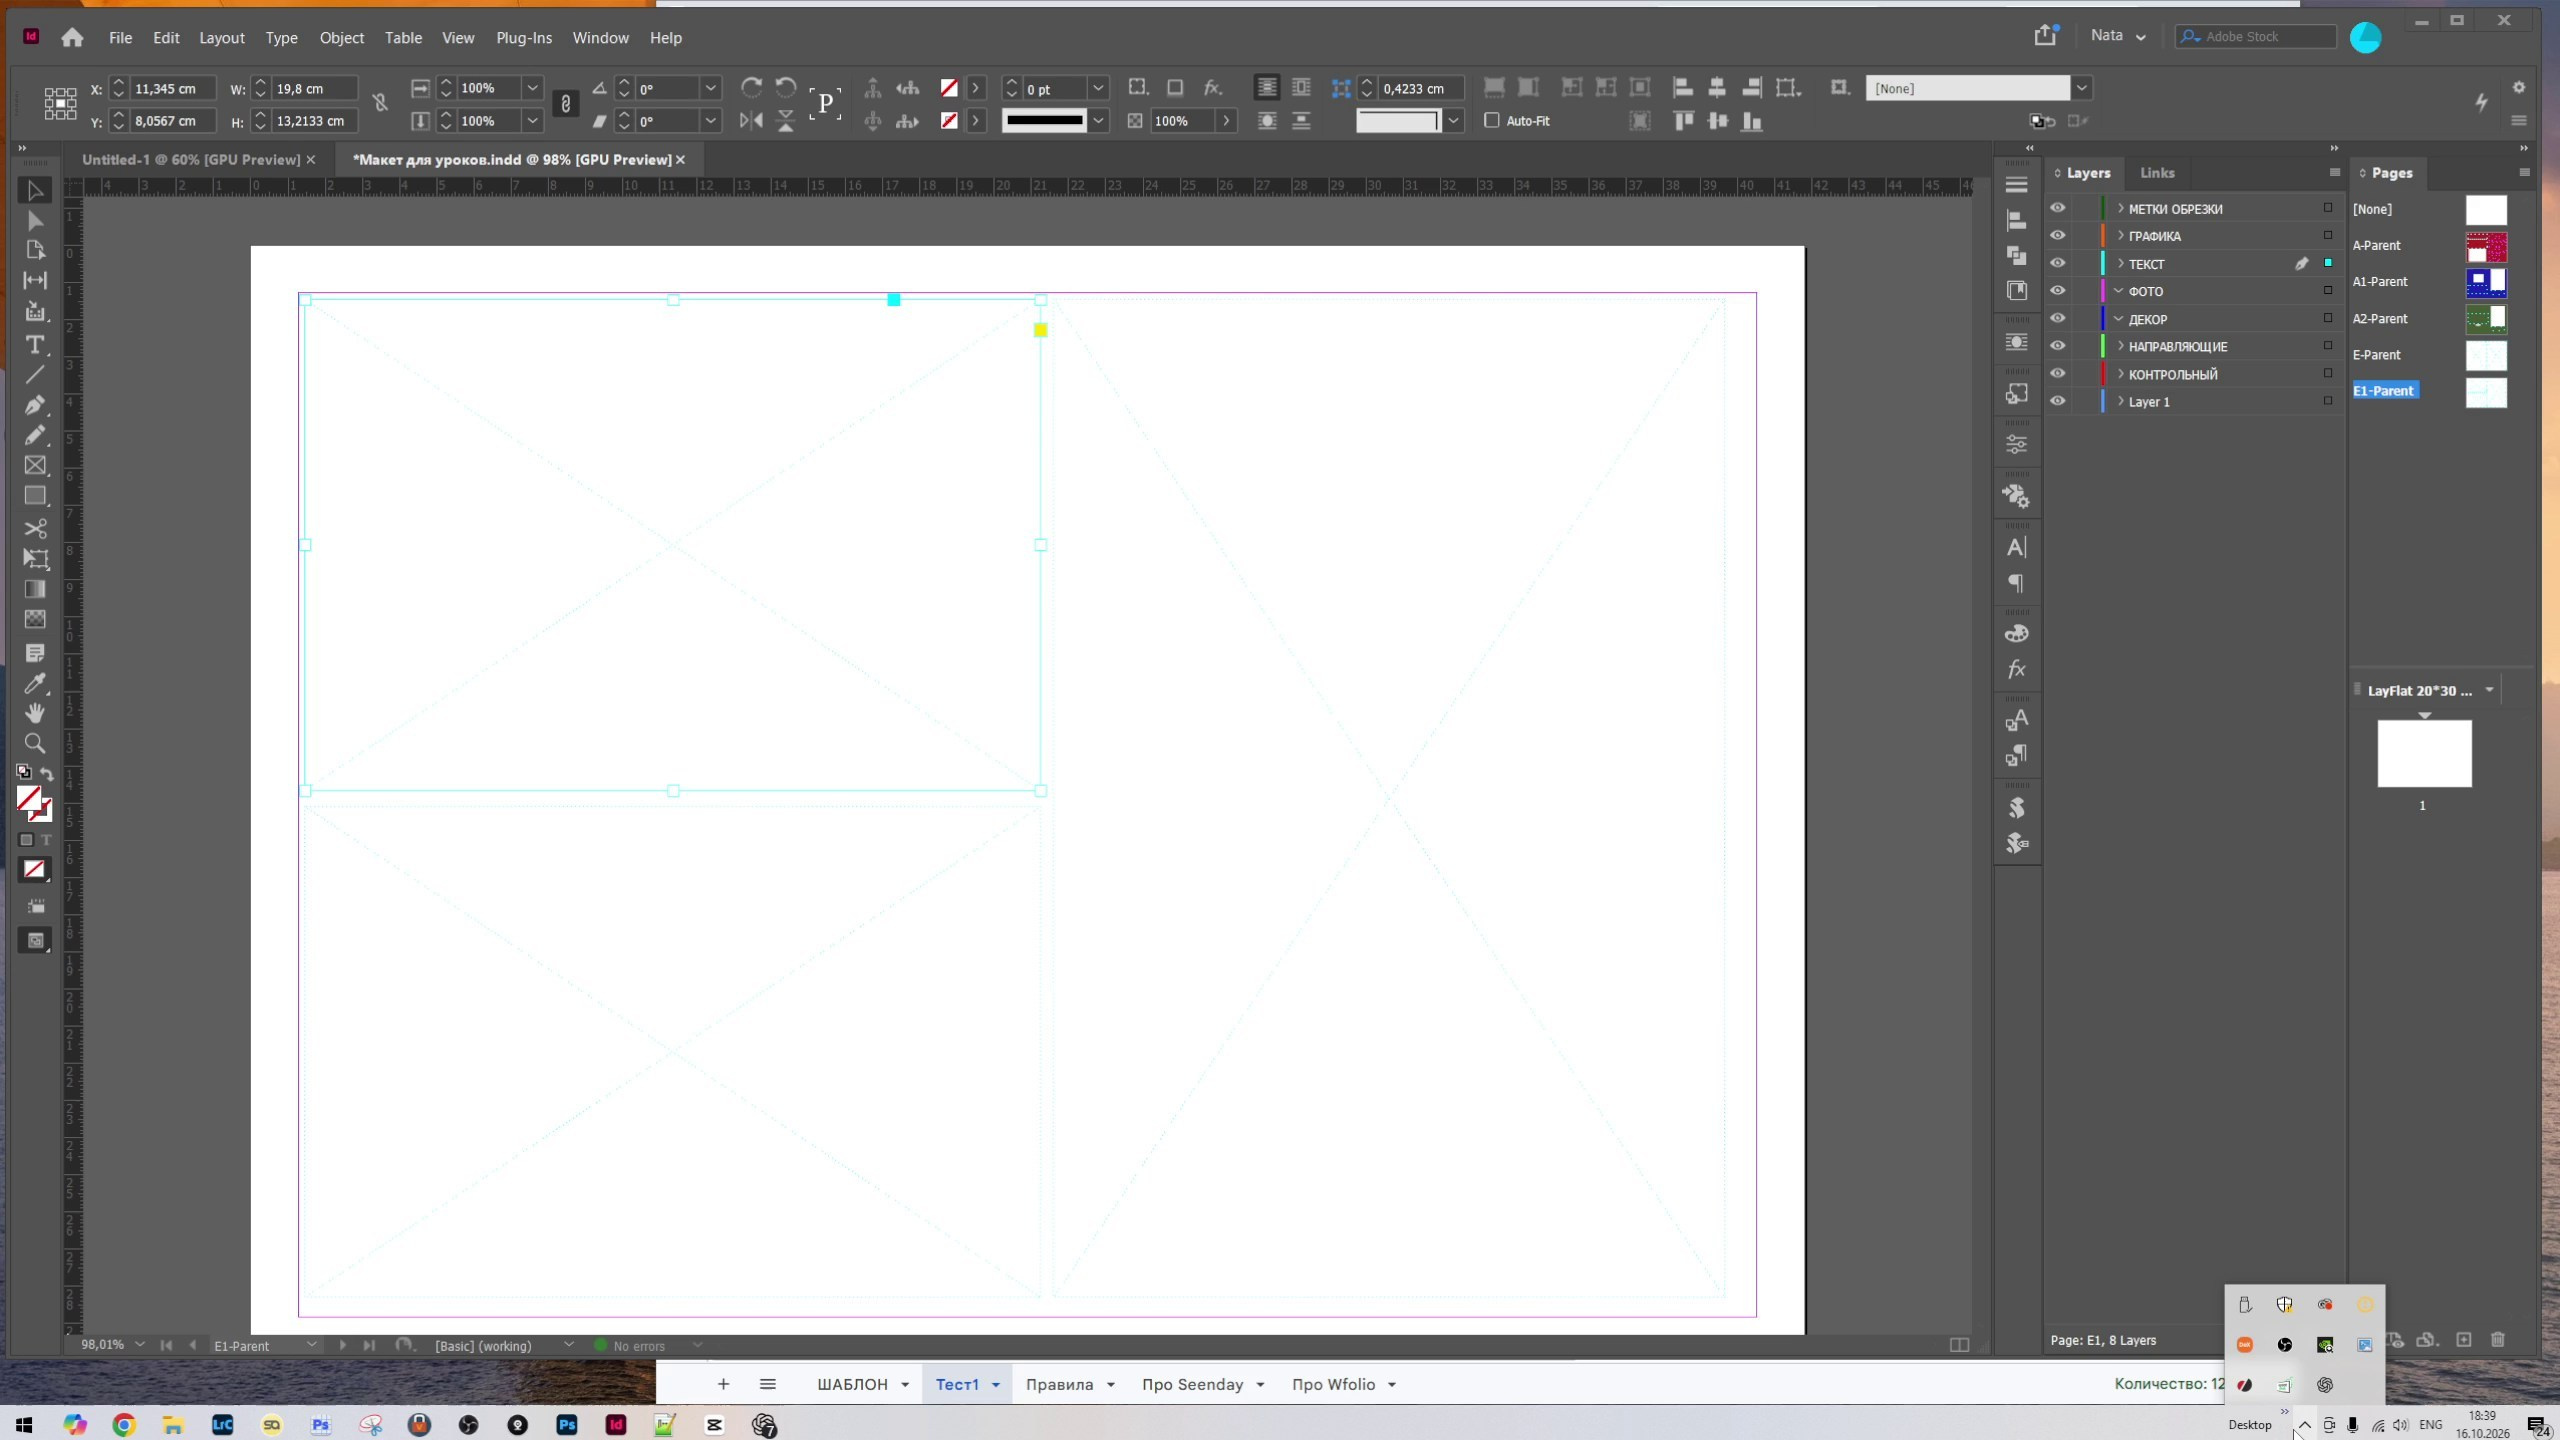2560x1440 pixels.
Task: Select the Type tool
Action: click(35, 345)
